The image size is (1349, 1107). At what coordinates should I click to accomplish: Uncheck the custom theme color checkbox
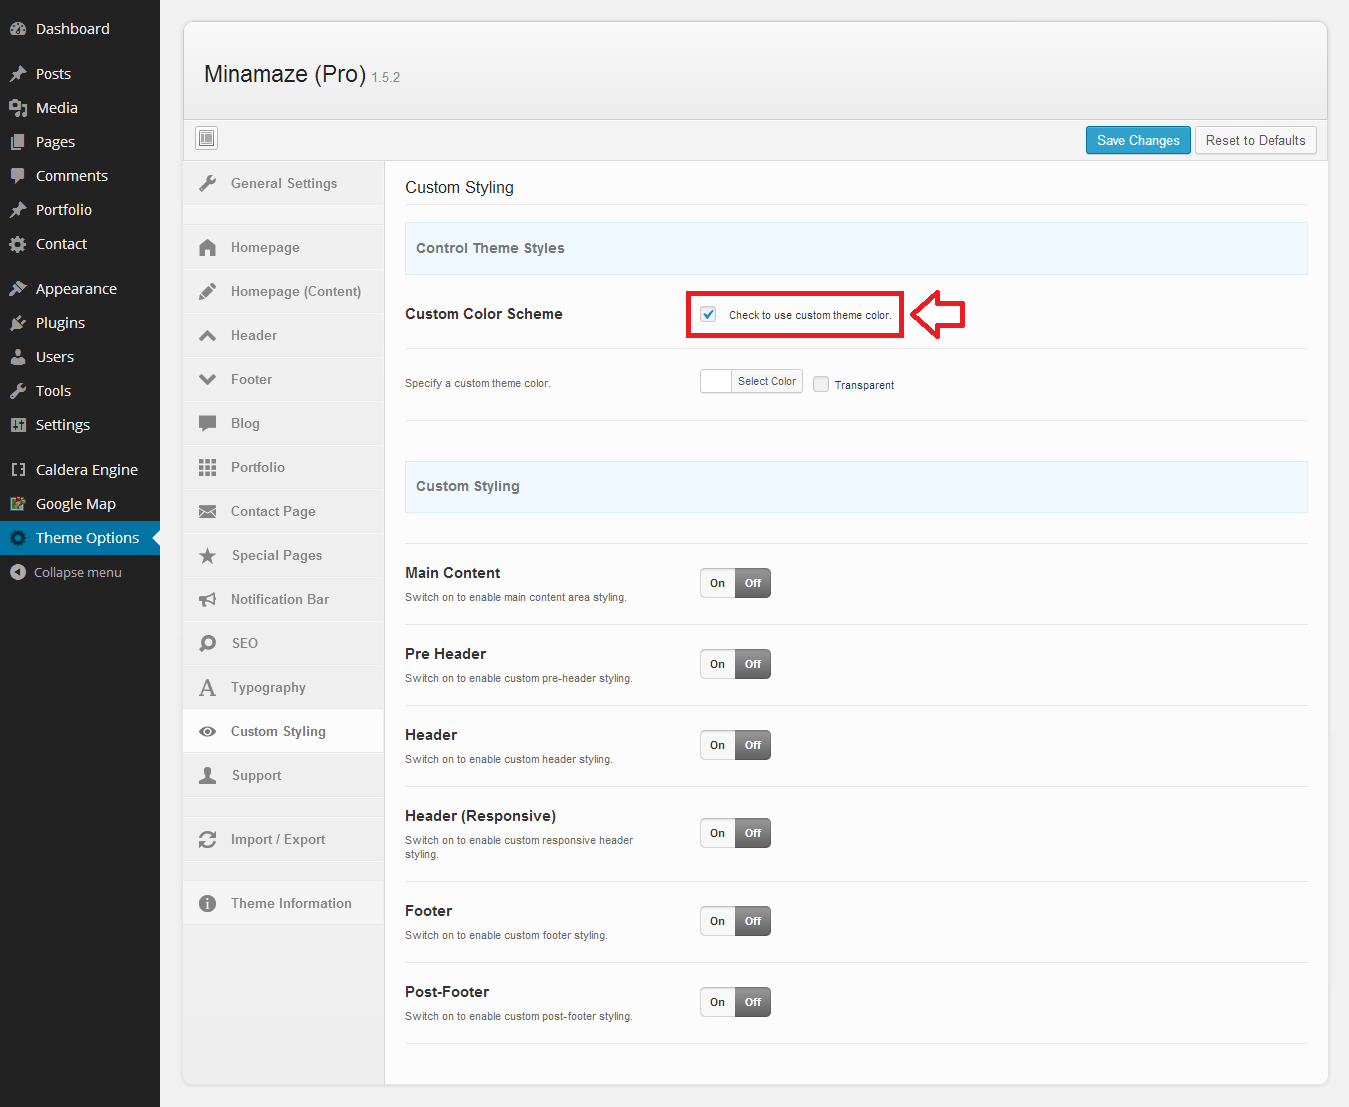point(709,314)
